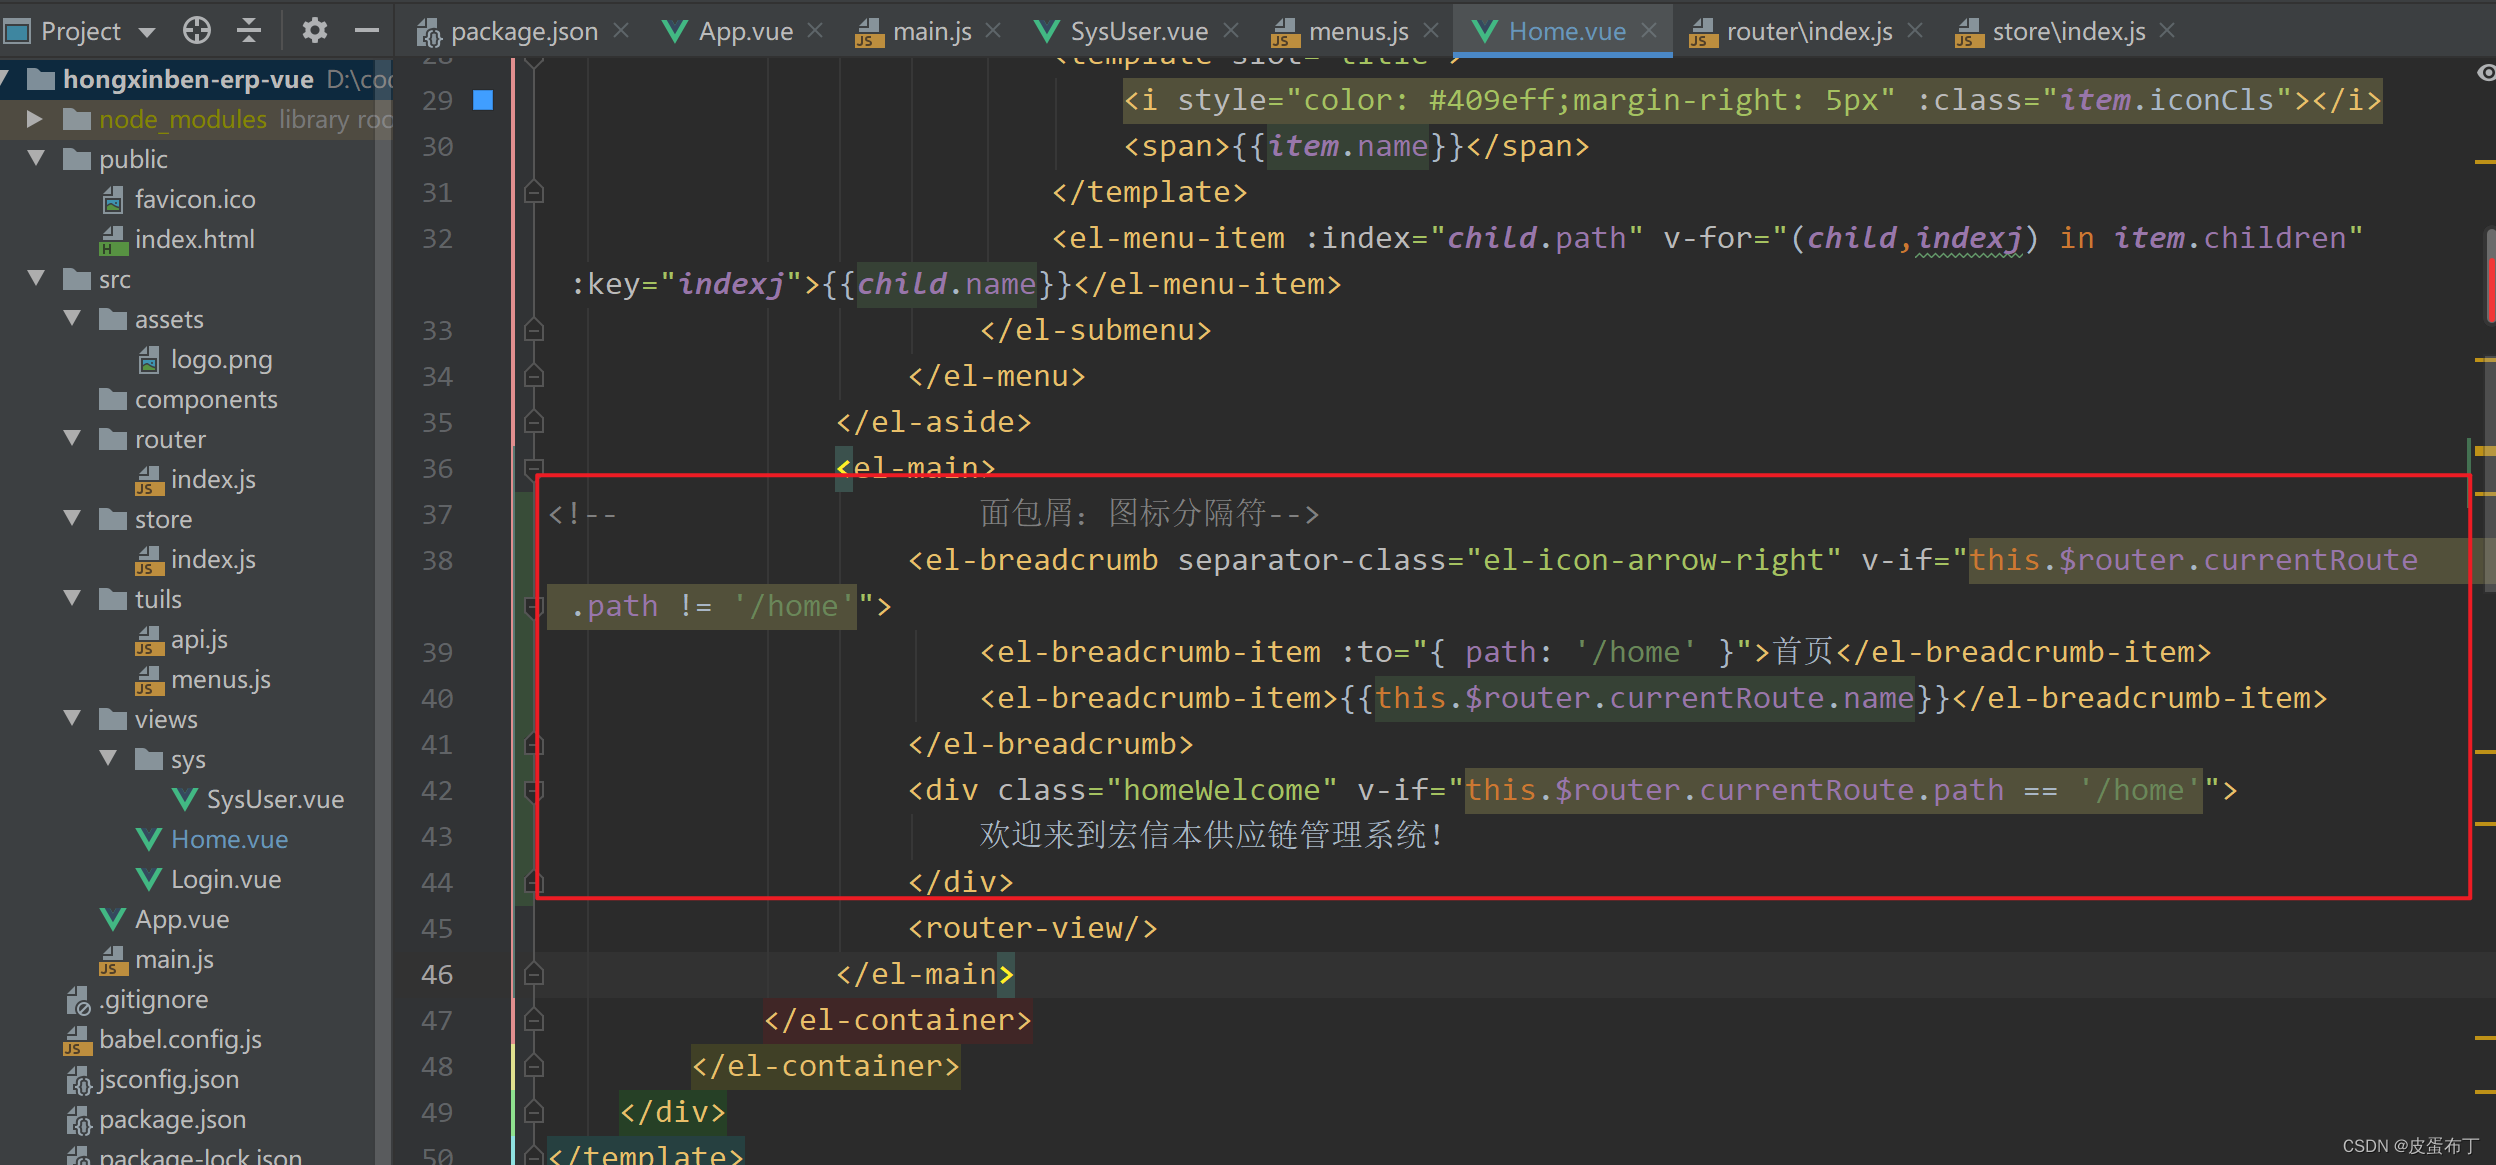2496x1165 pixels.
Task: Close the store\index.js tab
Action: (x=2167, y=31)
